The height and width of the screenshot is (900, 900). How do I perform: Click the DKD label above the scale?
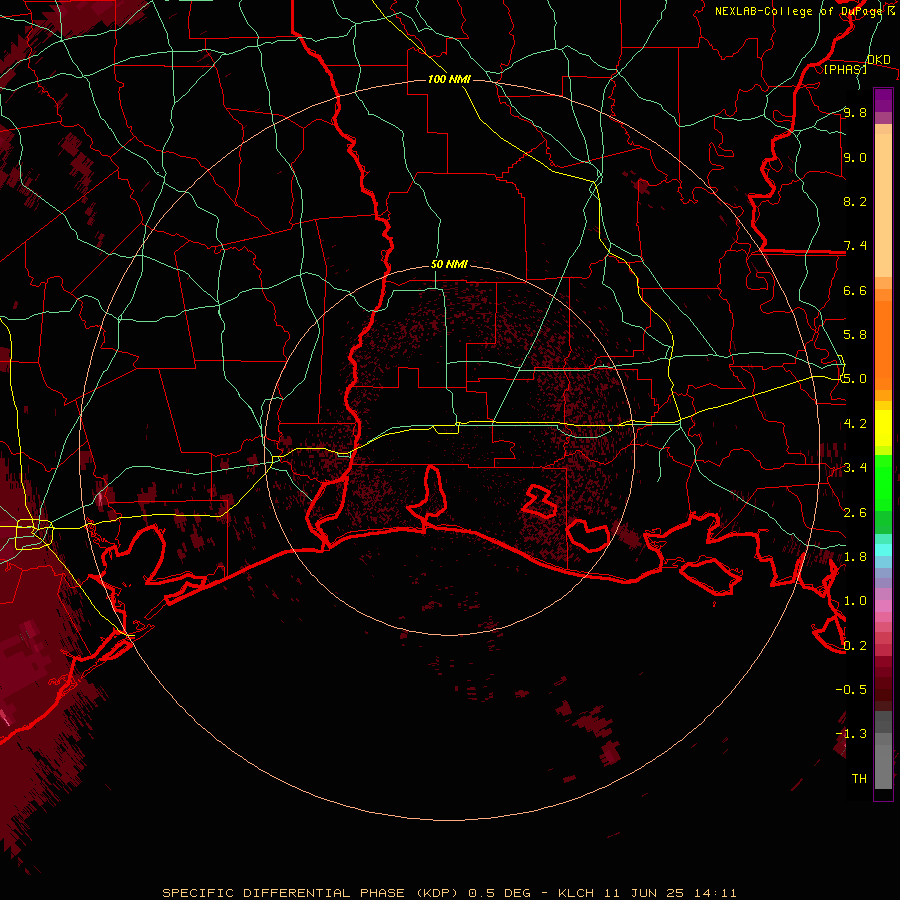tap(878, 59)
